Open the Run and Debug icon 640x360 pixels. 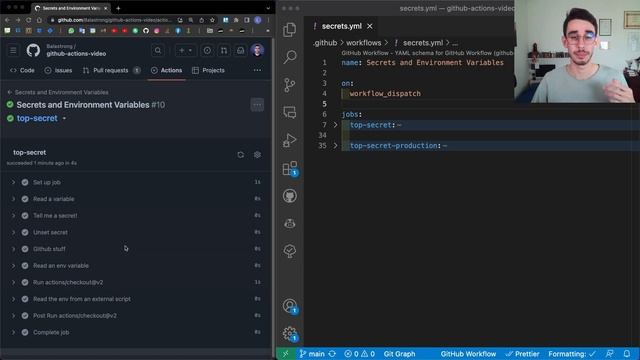click(x=290, y=140)
